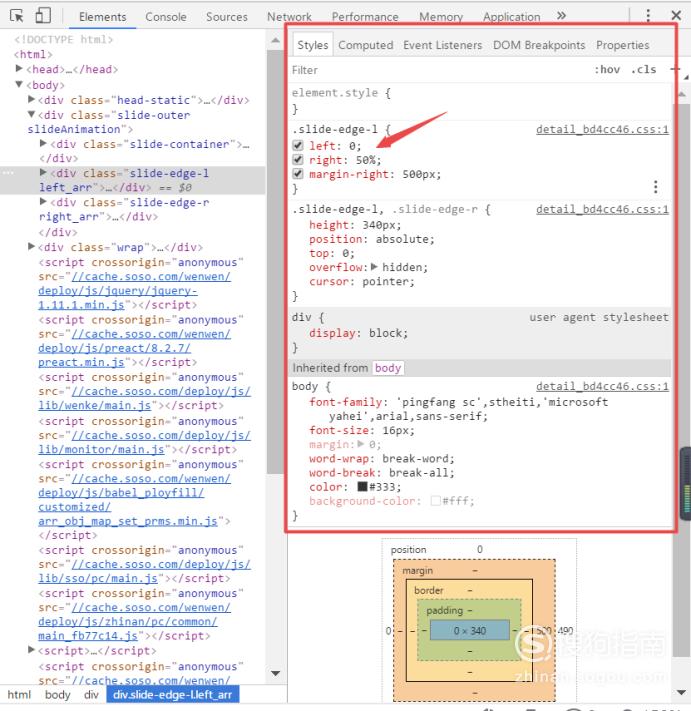Open the lib/sso/pc/main.js script link

[x=144, y=571]
